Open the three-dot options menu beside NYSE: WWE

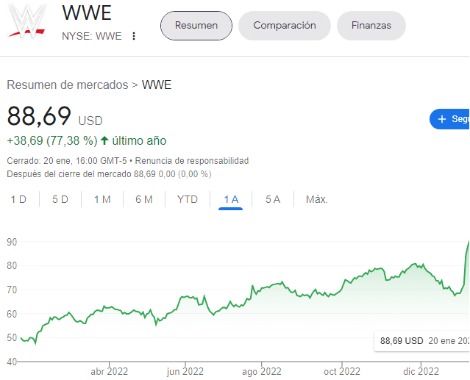point(134,36)
